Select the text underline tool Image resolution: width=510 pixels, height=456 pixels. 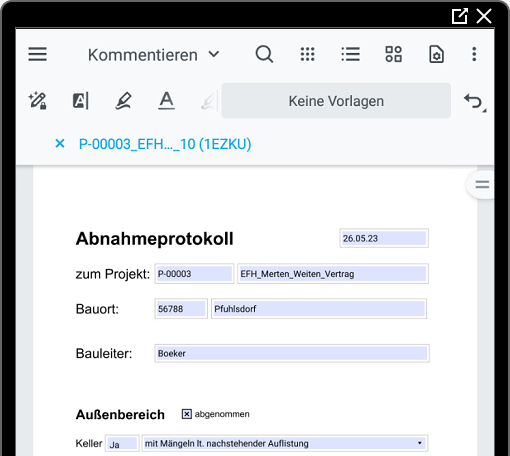coord(166,101)
